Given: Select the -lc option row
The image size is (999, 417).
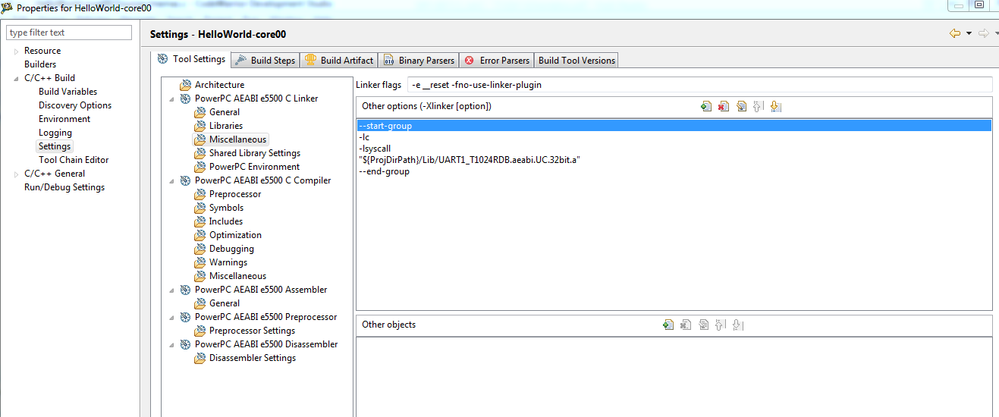Looking at the screenshot, I should pos(674,137).
